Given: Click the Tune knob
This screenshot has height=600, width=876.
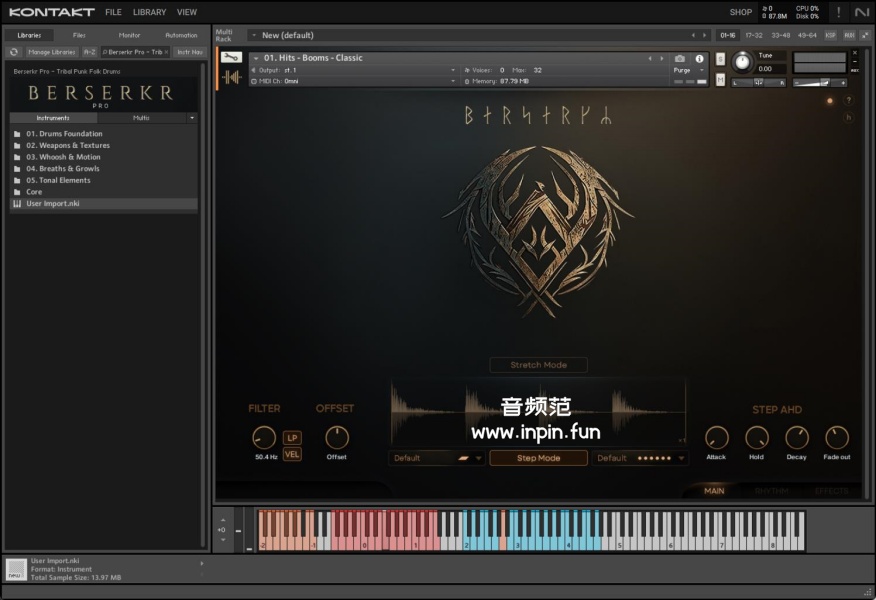Looking at the screenshot, I should tap(742, 61).
